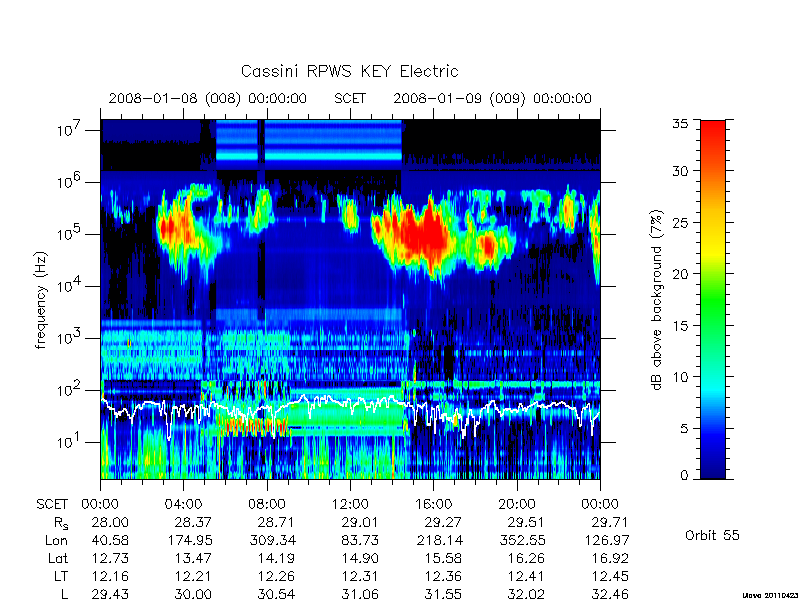Viewport: 800px width, 600px height.
Task: Click the Lat value "12.73"
Action: click(110, 558)
